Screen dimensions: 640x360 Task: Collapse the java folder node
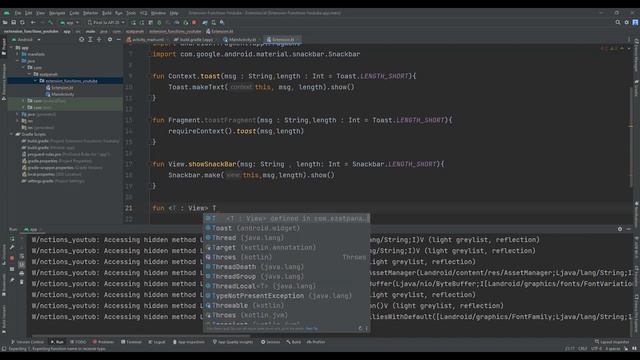click(18, 61)
